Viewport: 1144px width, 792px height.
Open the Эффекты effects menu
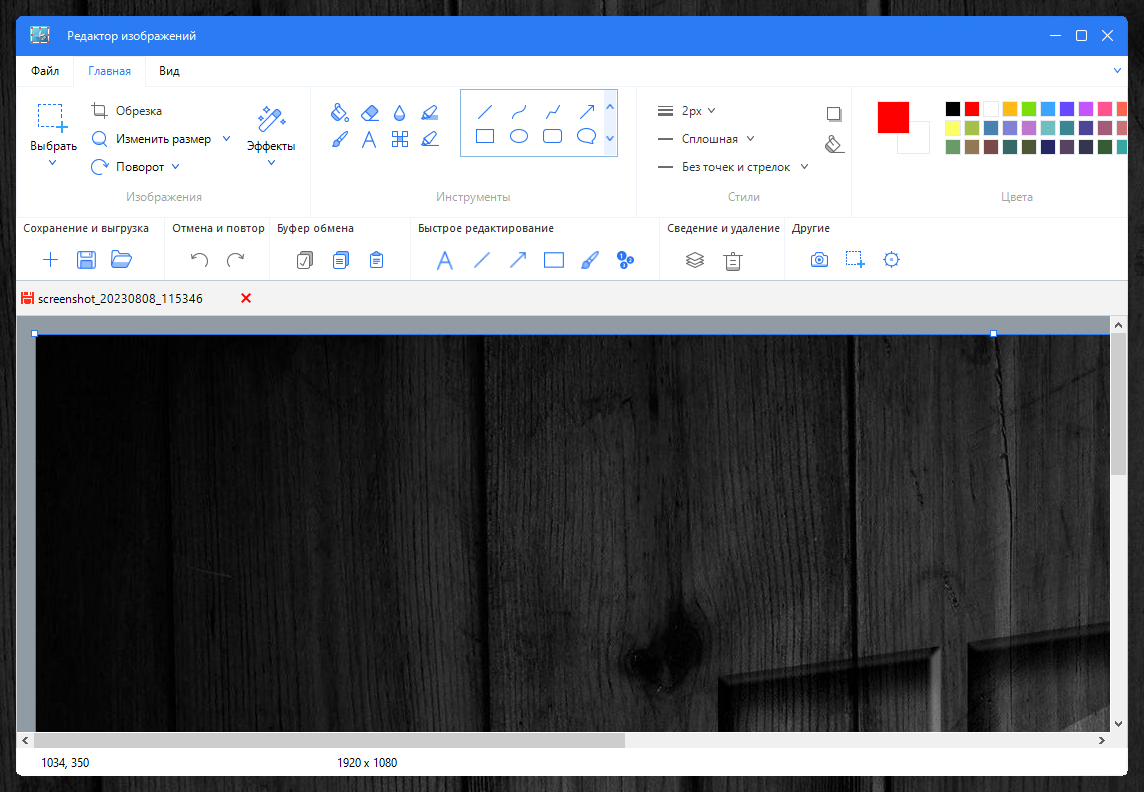coord(271,135)
